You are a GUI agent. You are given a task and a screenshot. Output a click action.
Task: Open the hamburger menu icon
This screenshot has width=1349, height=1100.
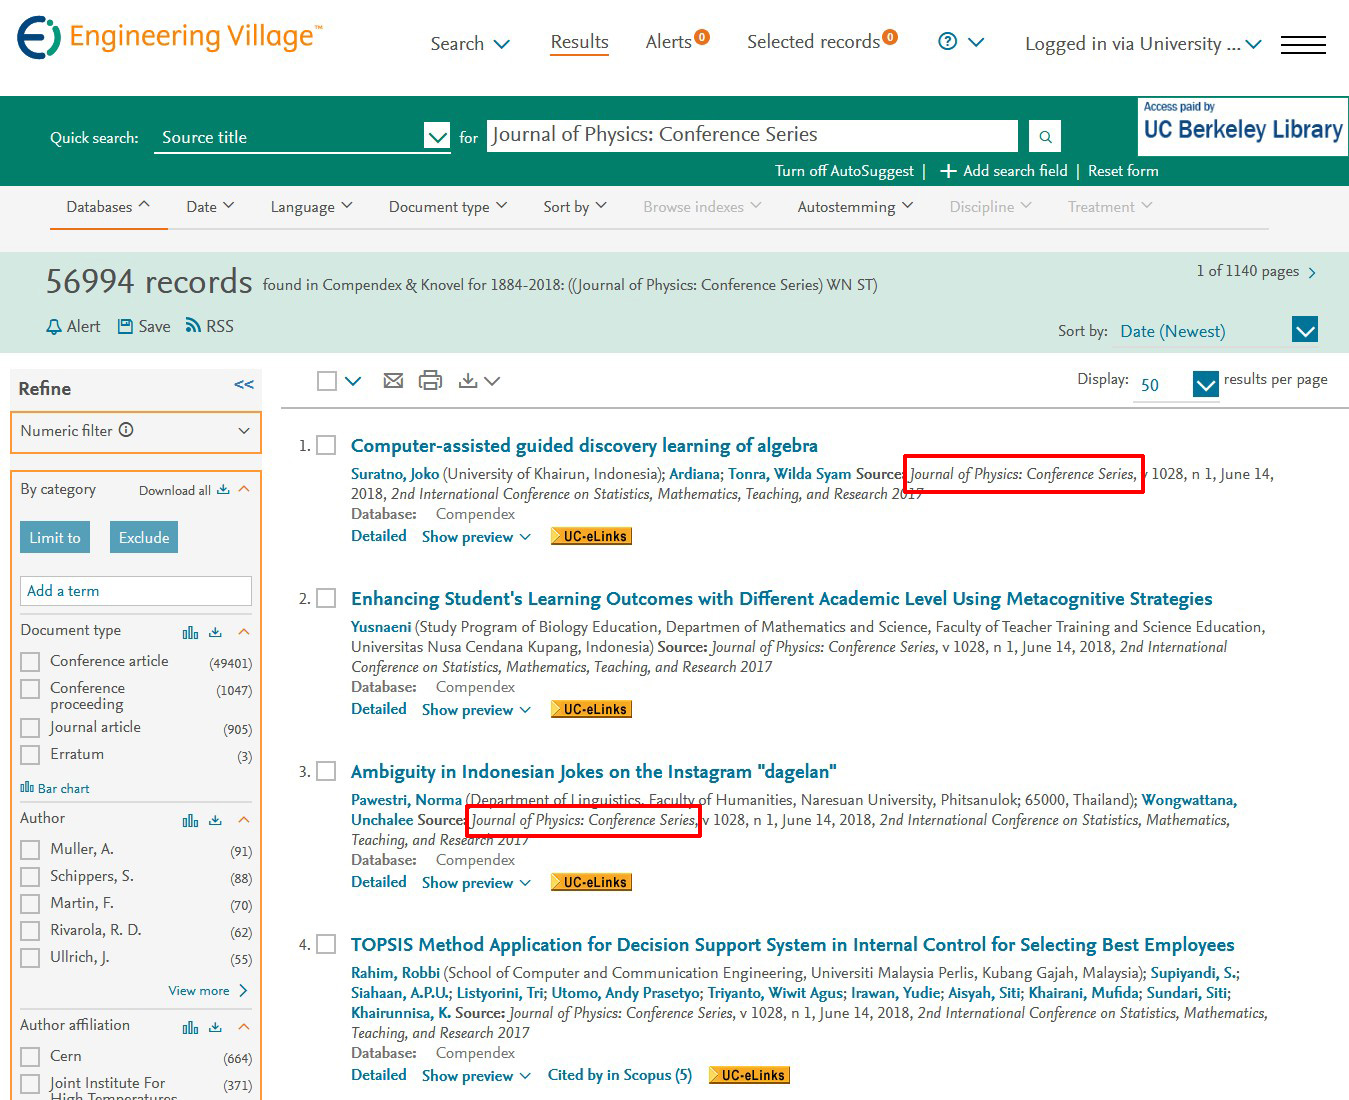coord(1303,44)
